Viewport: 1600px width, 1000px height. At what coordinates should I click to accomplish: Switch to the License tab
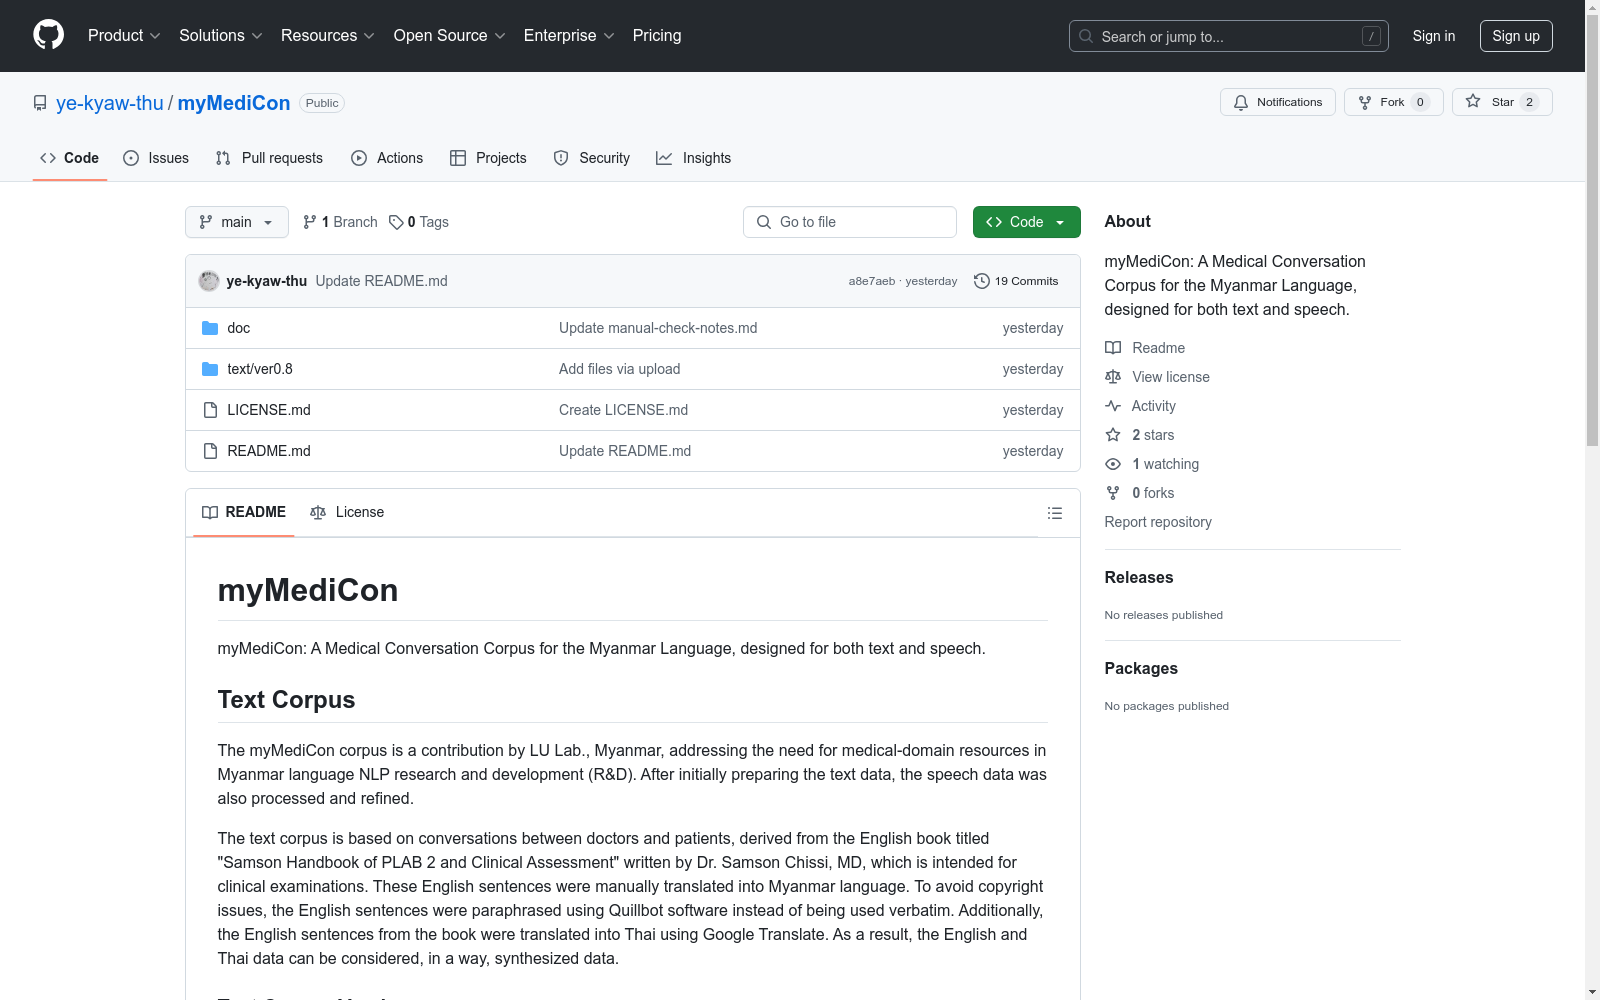click(x=347, y=512)
